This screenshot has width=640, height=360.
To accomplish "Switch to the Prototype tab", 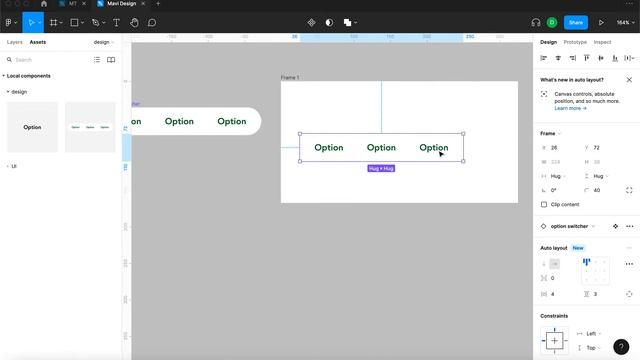I will (575, 42).
